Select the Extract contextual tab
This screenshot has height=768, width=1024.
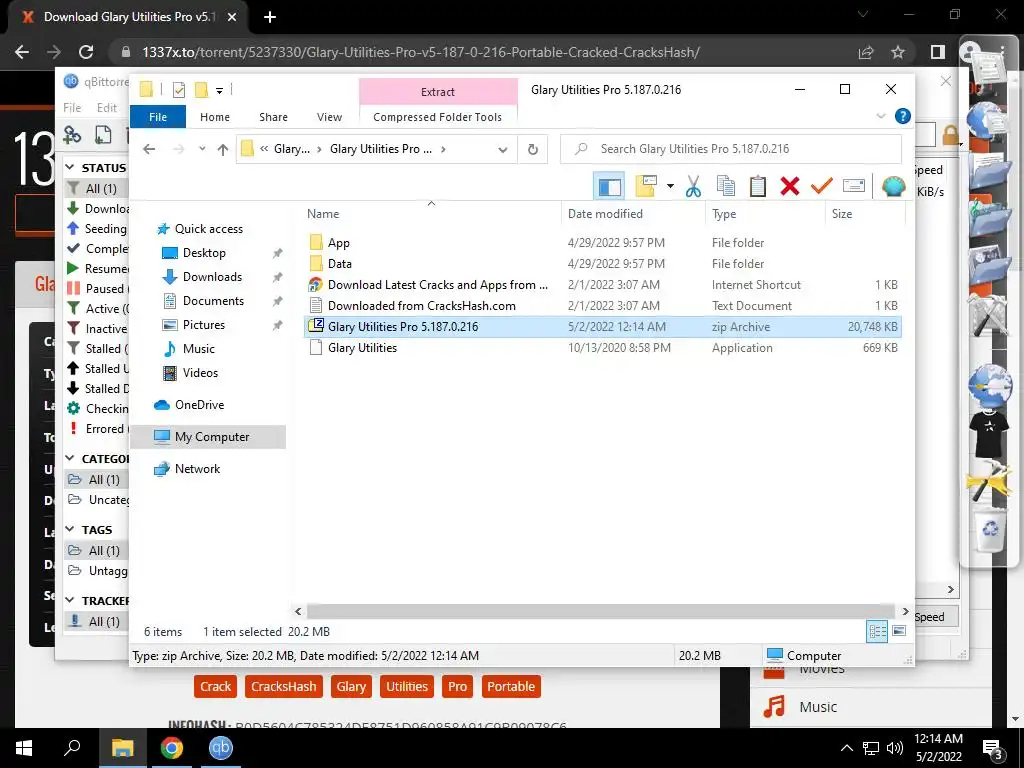(438, 92)
